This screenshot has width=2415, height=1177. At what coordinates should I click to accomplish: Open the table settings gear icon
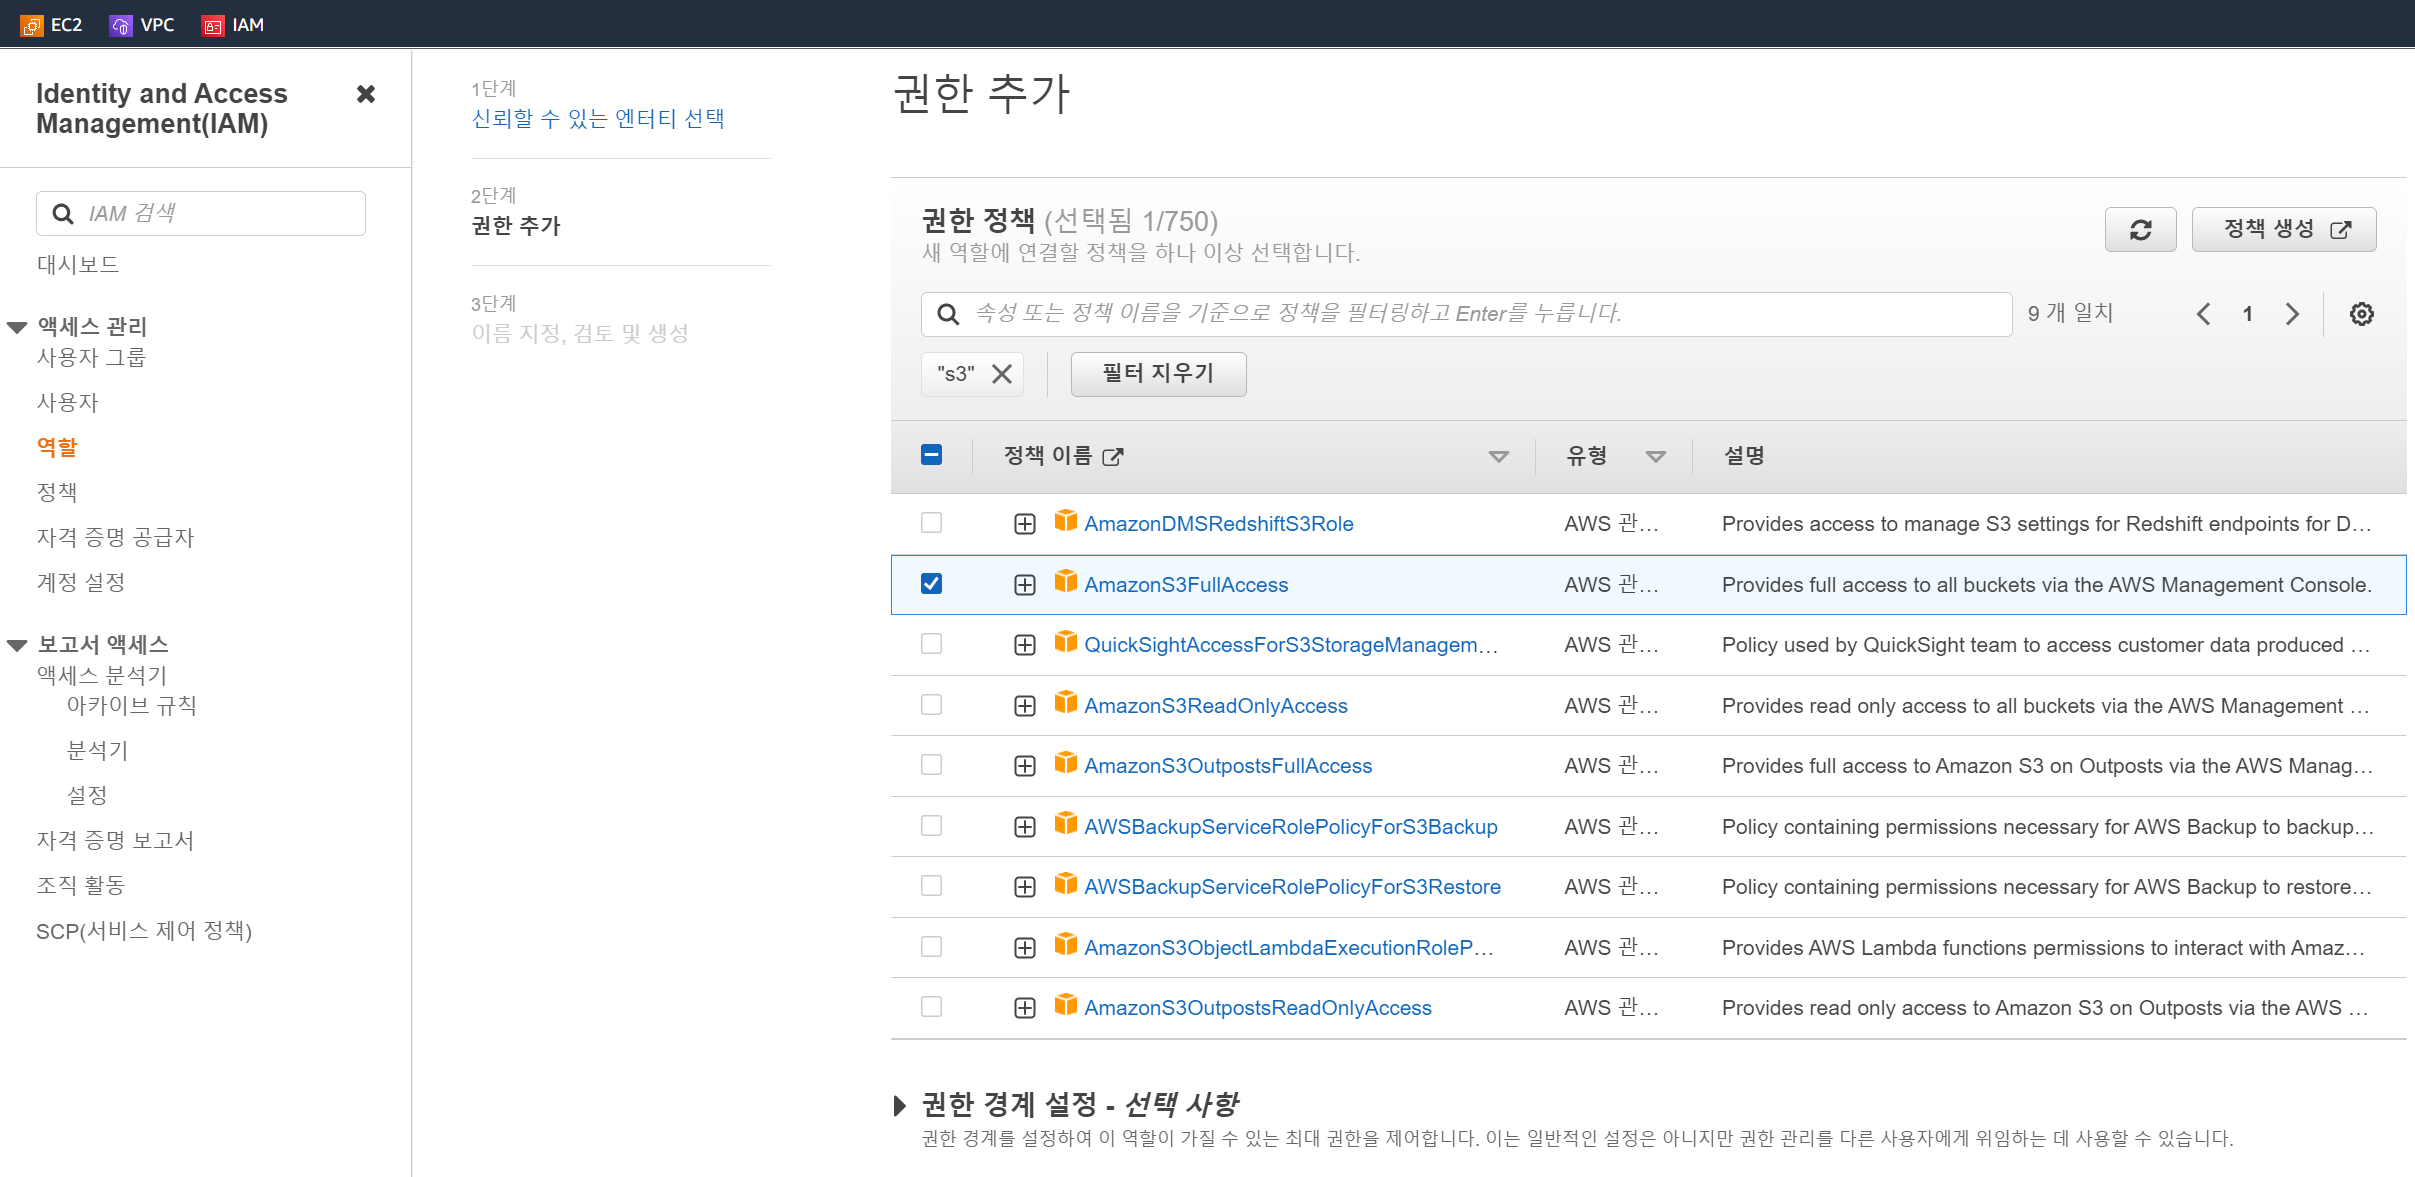[2361, 314]
